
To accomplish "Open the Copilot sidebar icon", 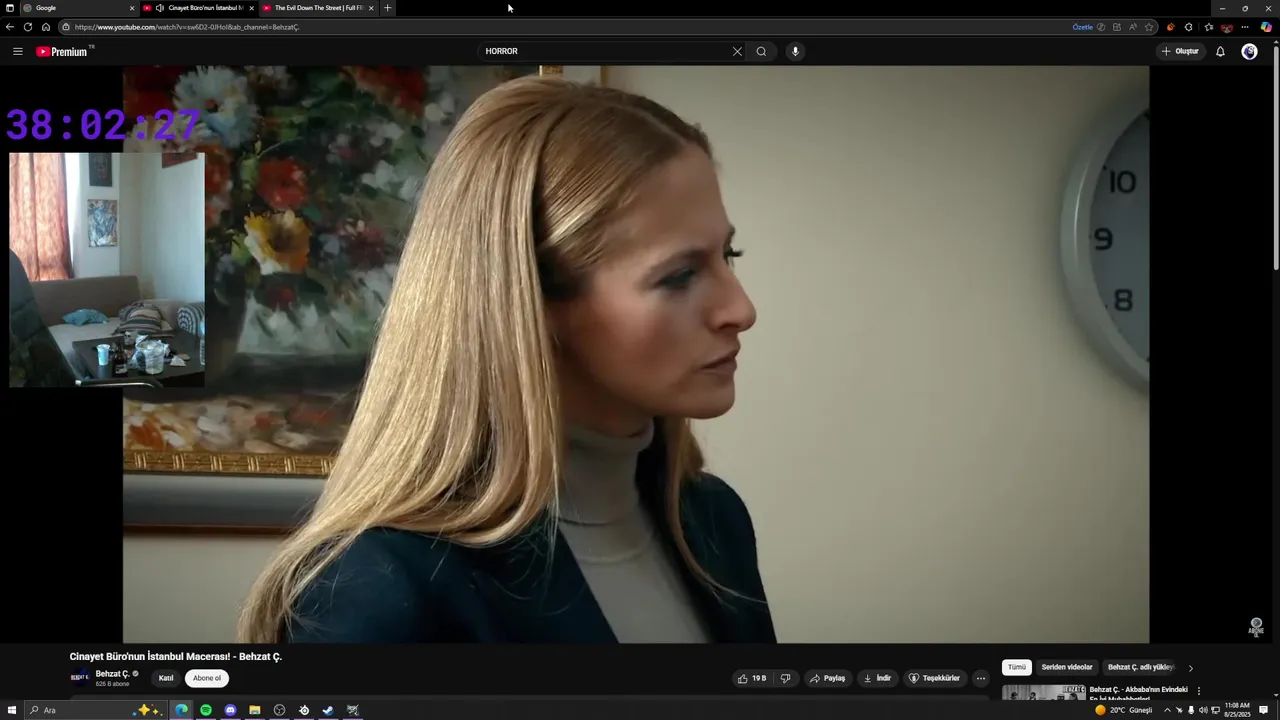I will 1266,27.
